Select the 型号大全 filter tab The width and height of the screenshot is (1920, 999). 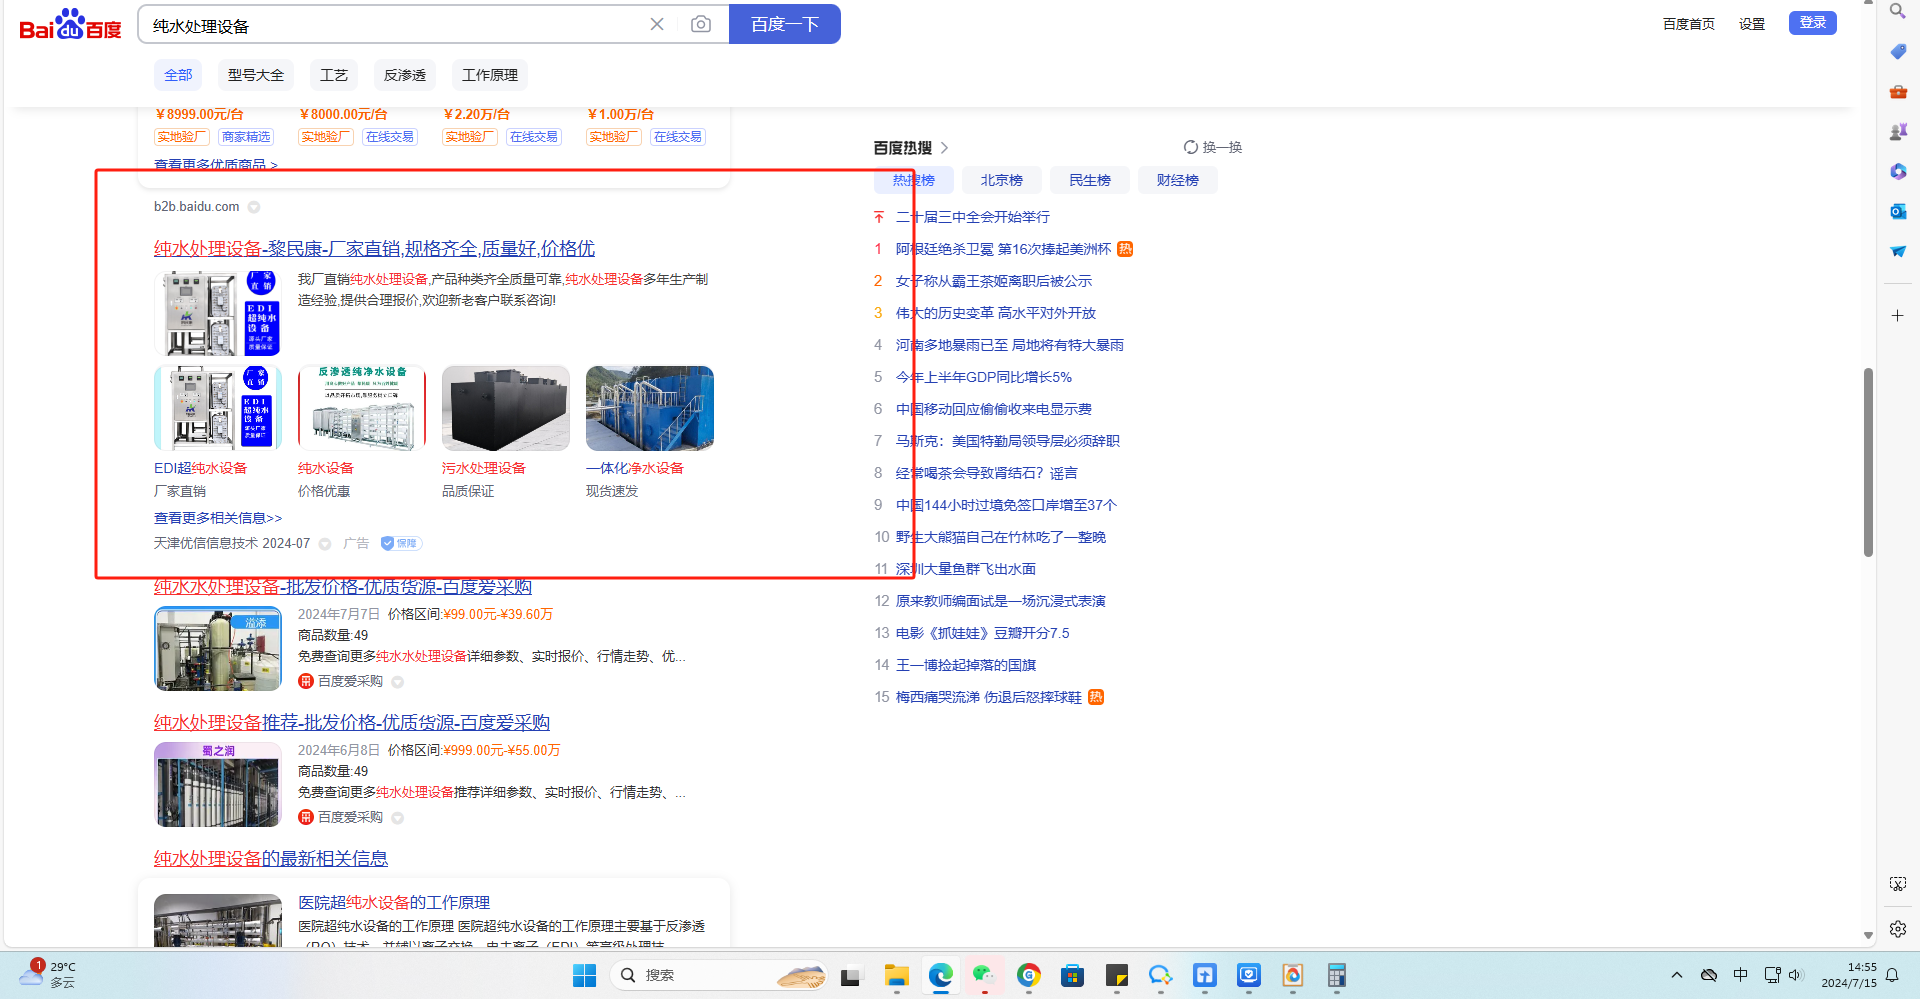[x=256, y=75]
